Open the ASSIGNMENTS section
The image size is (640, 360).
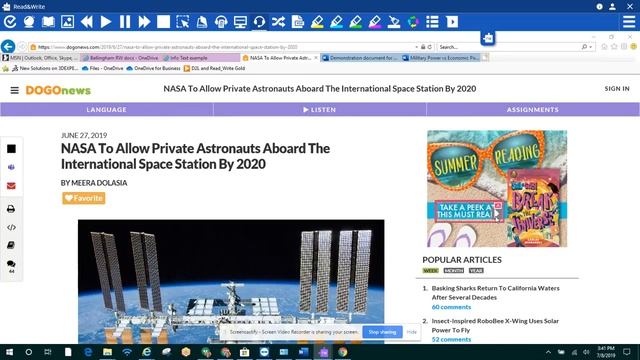[533, 109]
